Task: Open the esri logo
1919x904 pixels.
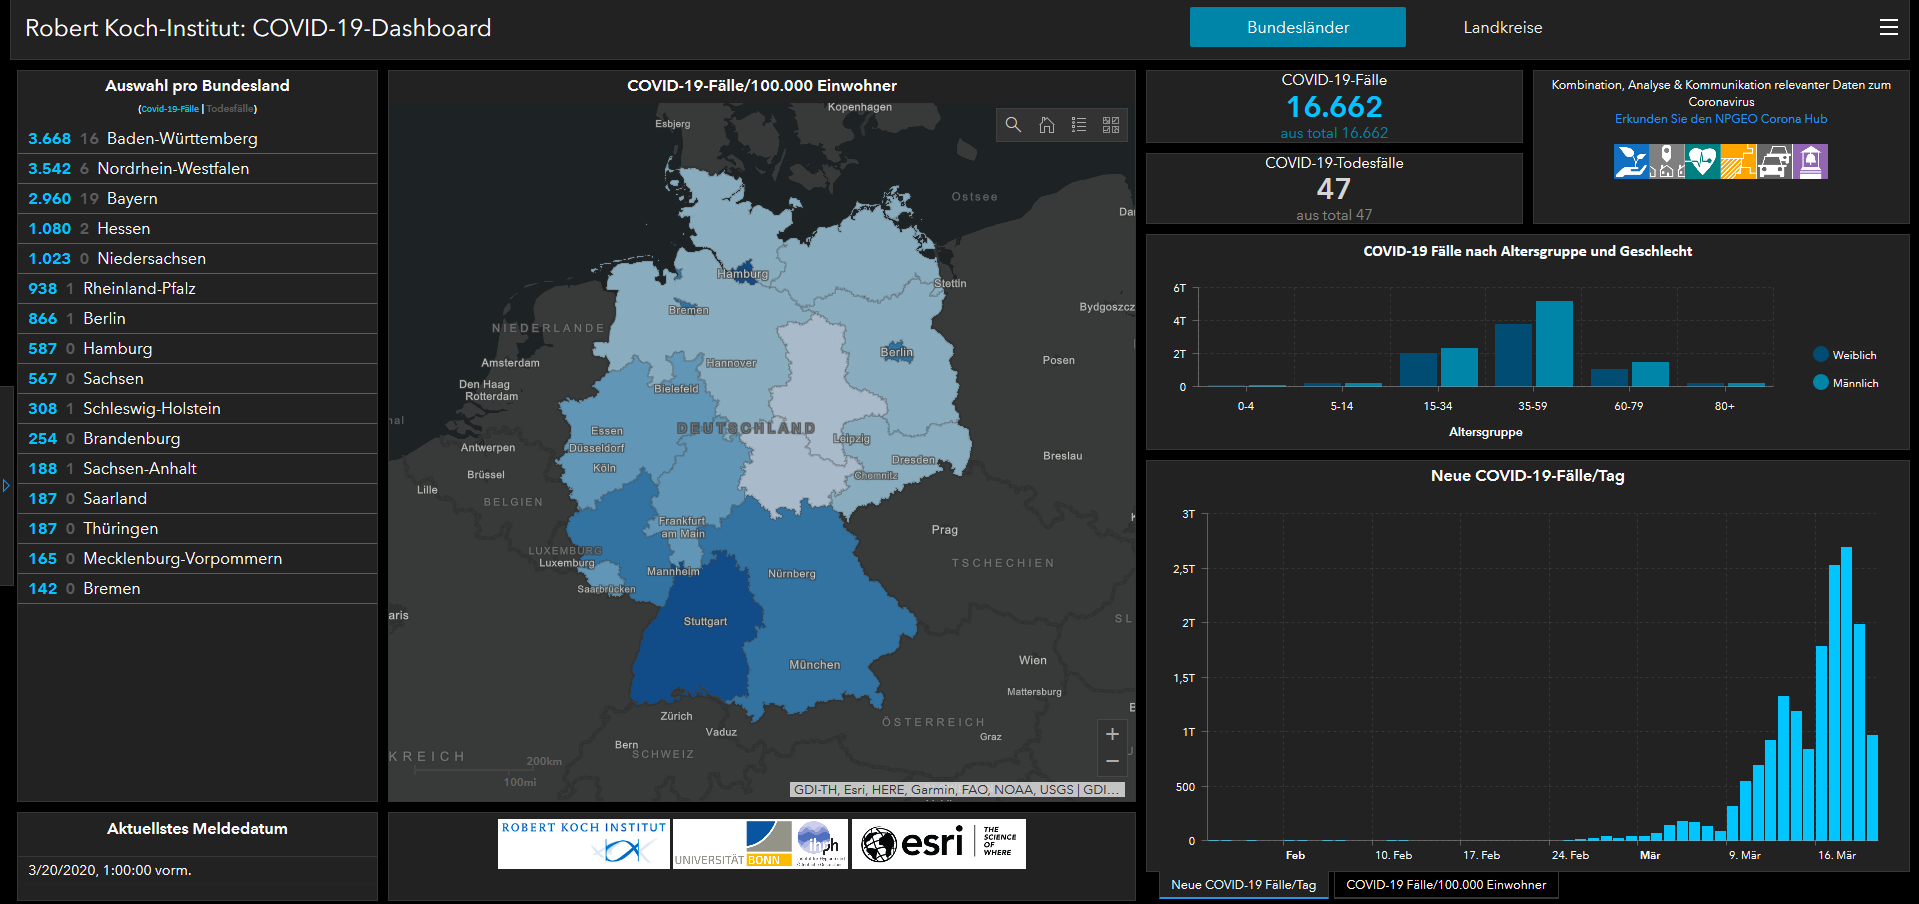Action: [939, 844]
